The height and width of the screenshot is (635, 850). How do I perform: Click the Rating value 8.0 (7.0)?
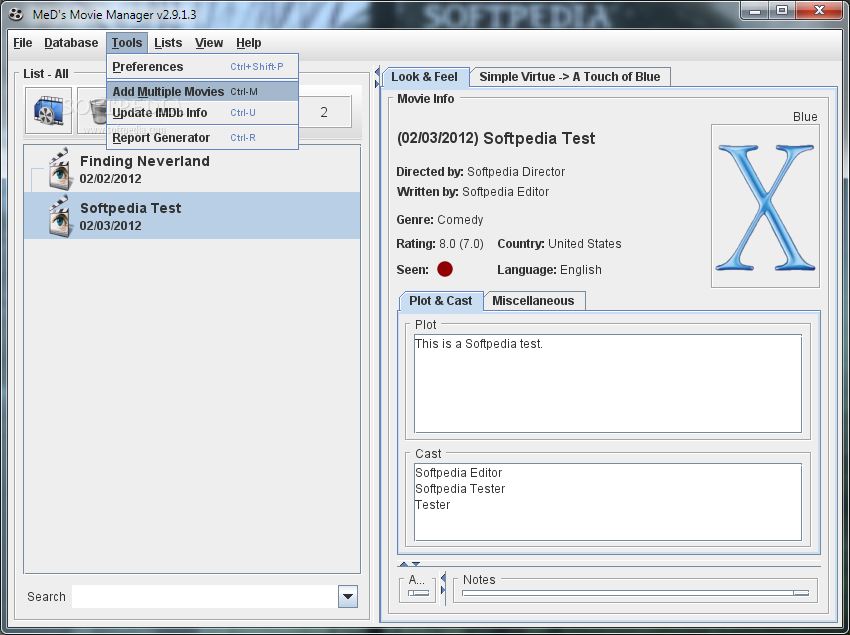click(461, 244)
